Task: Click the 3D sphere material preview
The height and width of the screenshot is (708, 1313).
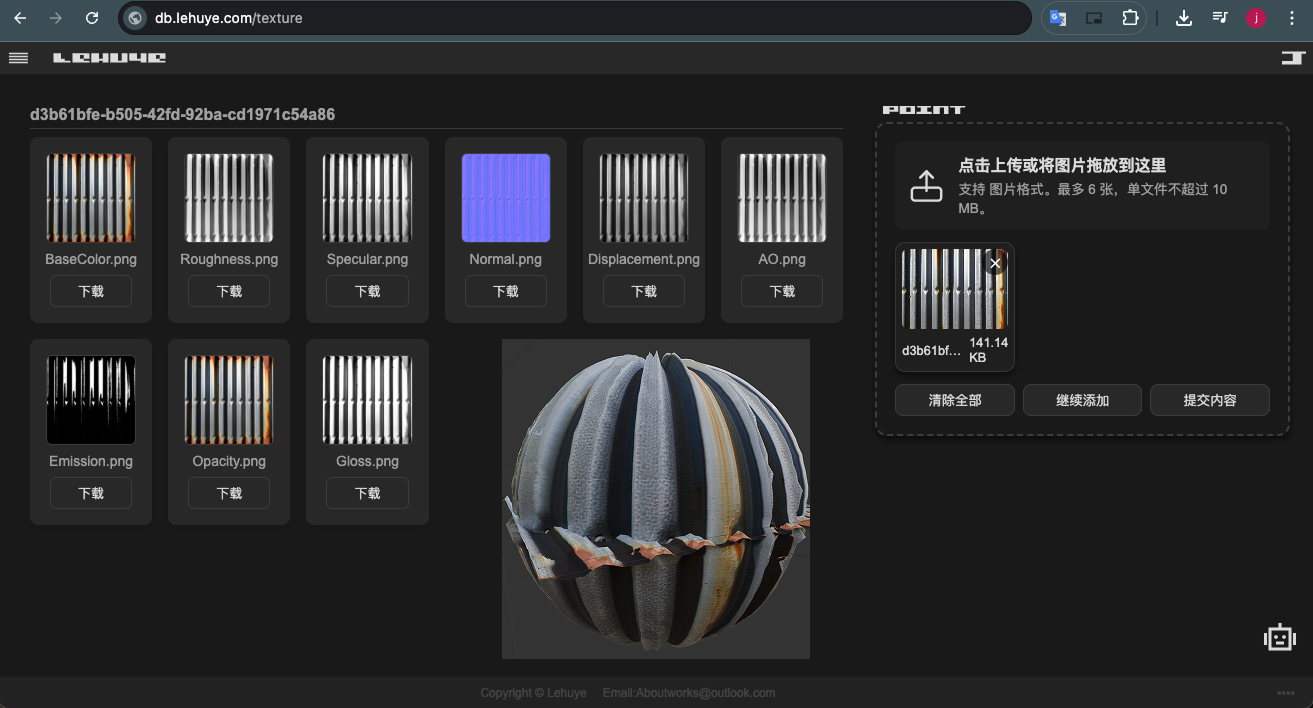Action: (x=656, y=498)
